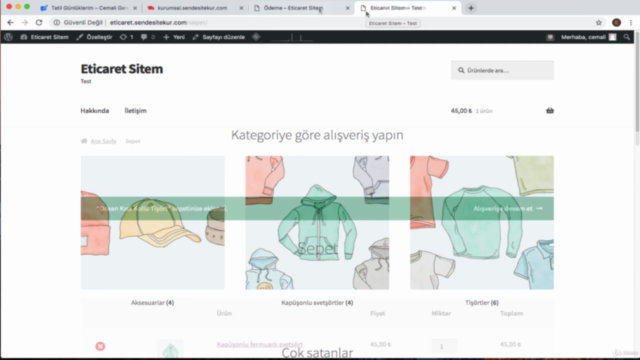Screen dimensions: 640x360
Task: Open the Kapüşonlu fermuarlı svetşört product link
Action: 260,344
